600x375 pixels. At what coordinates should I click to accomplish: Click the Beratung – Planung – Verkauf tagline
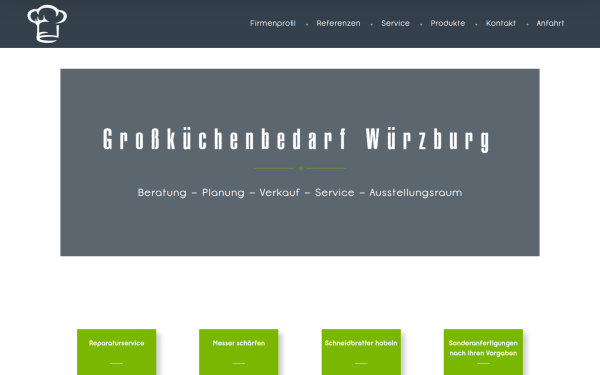(300, 192)
